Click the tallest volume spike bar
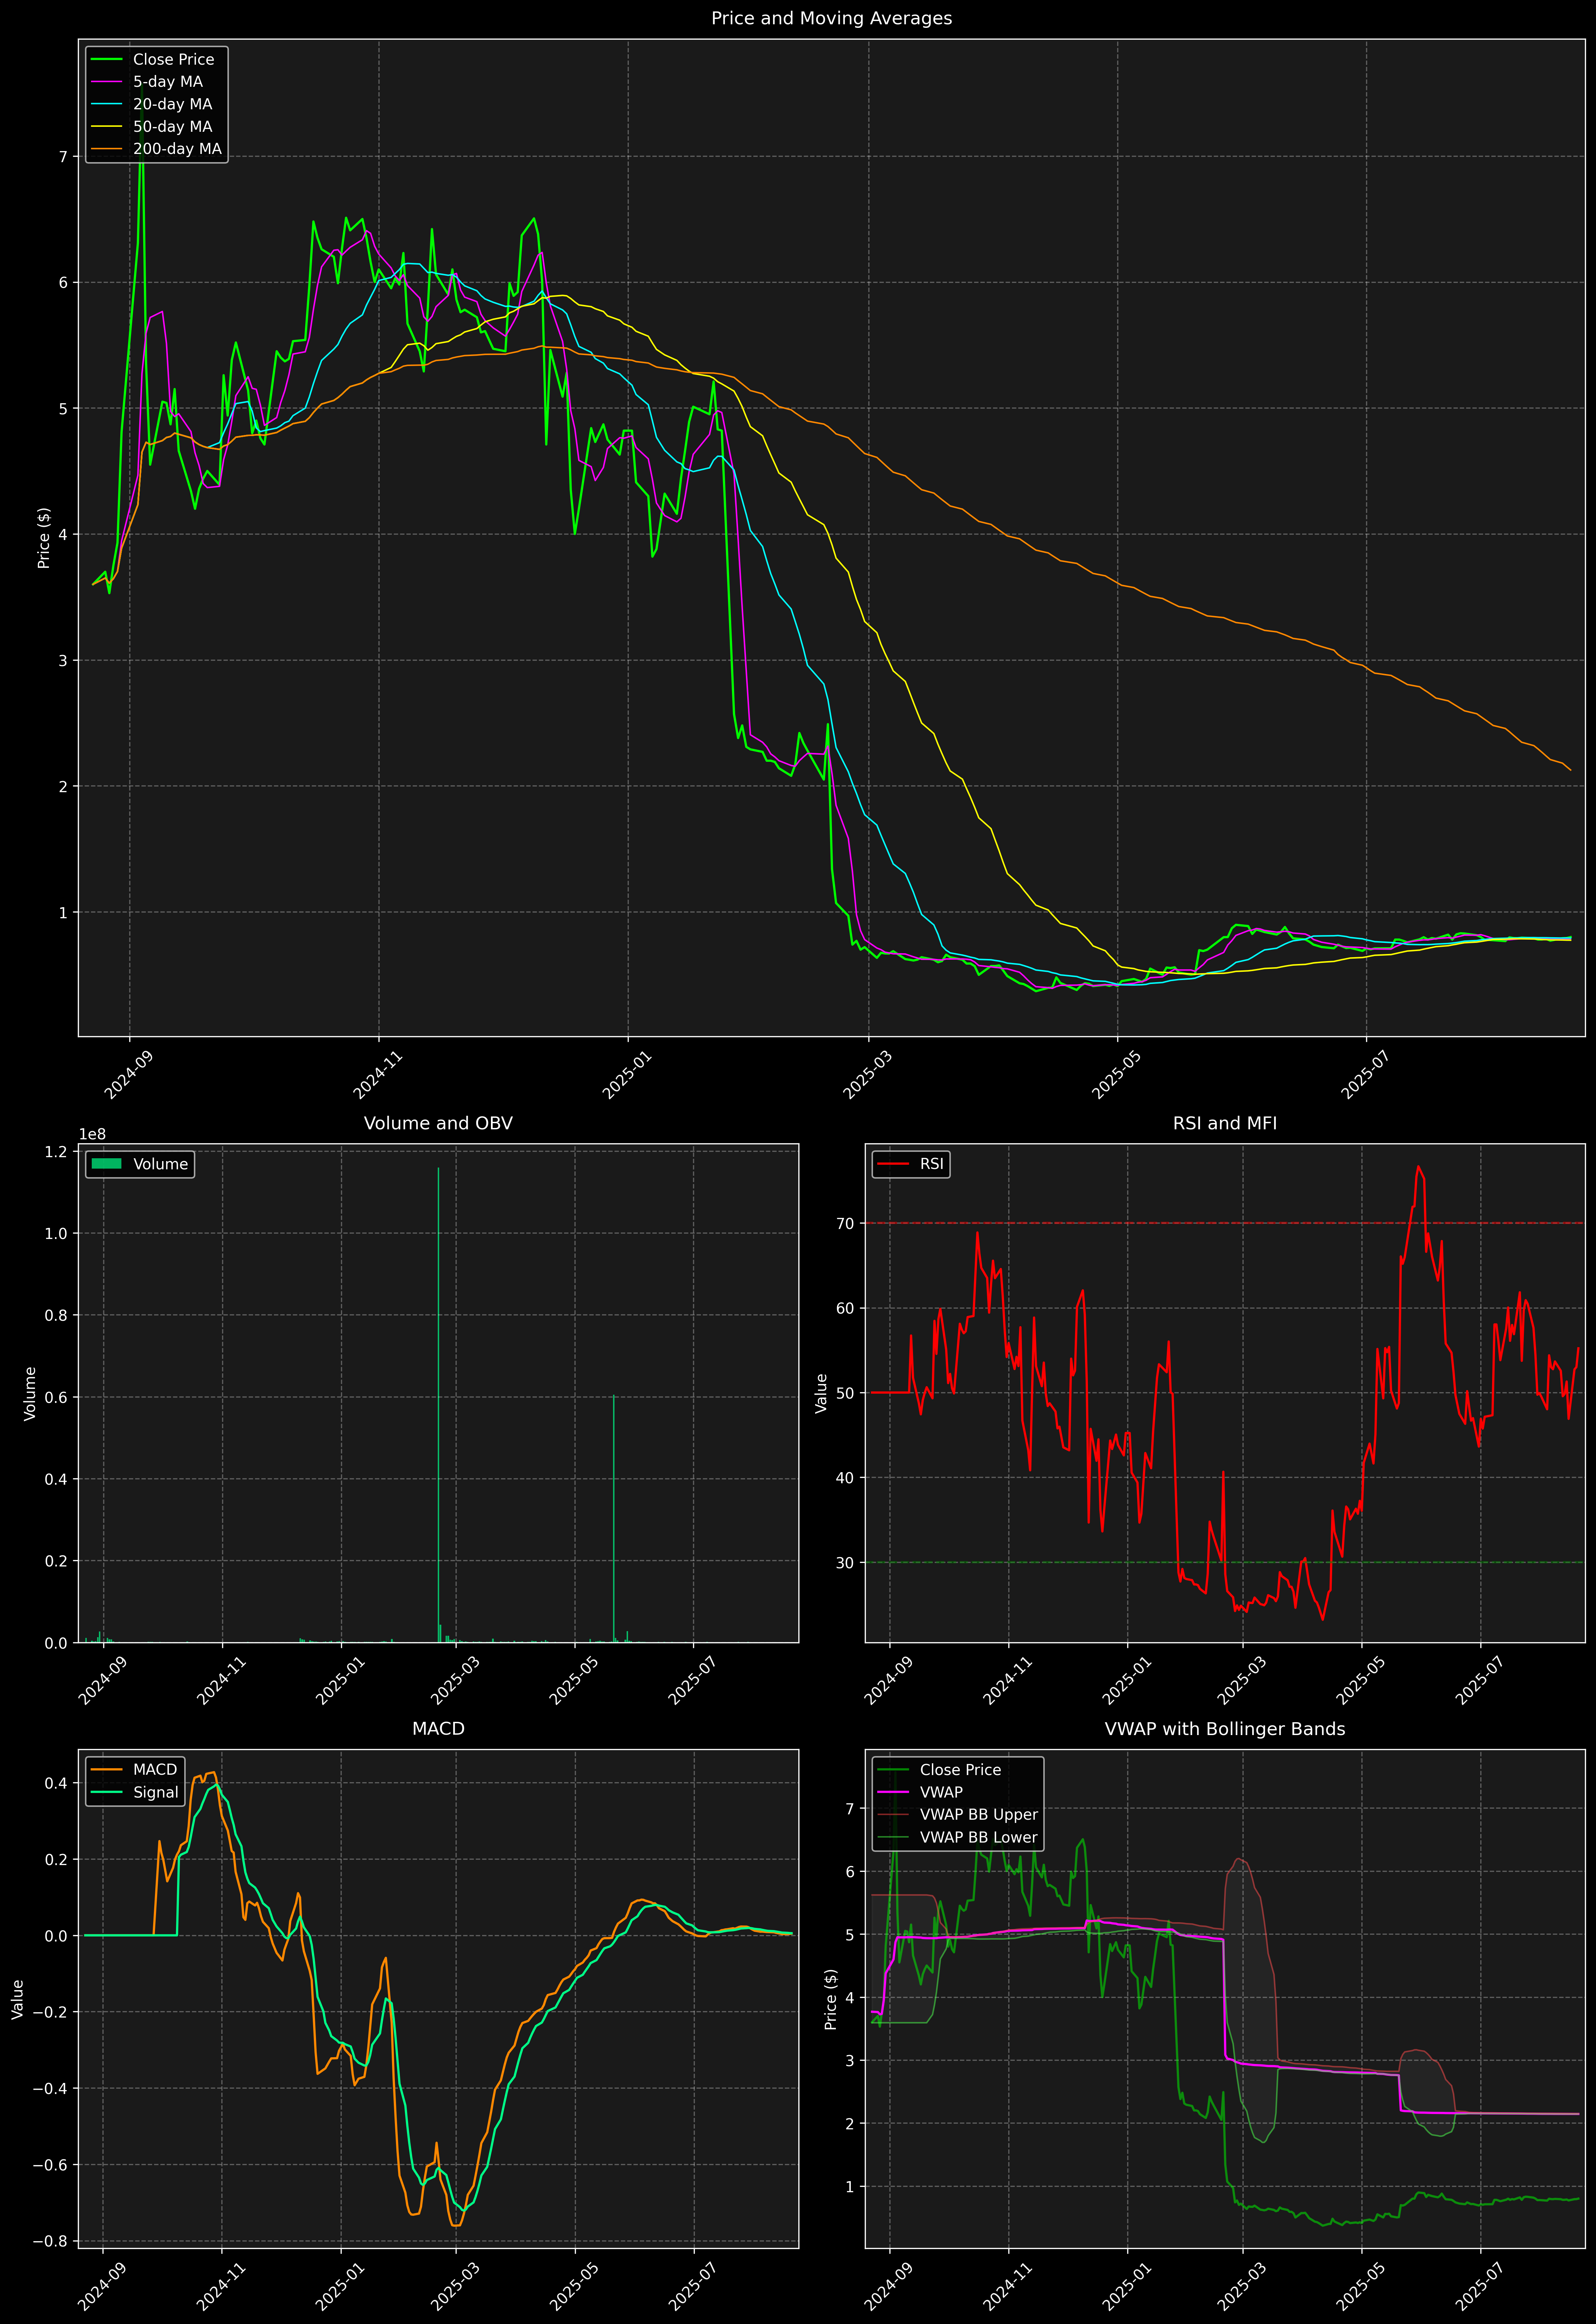This screenshot has width=1596, height=2324. coord(438,1400)
